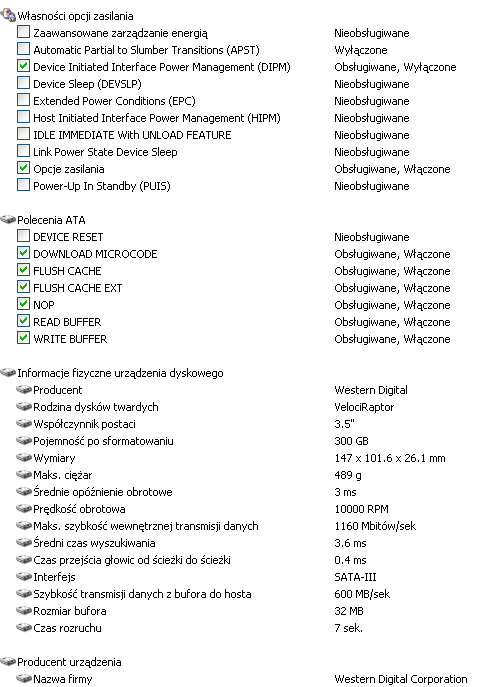Screen dimensions: 490x687
Task: Click the drive icon next to Nazwa firmy
Action: [x=24, y=679]
